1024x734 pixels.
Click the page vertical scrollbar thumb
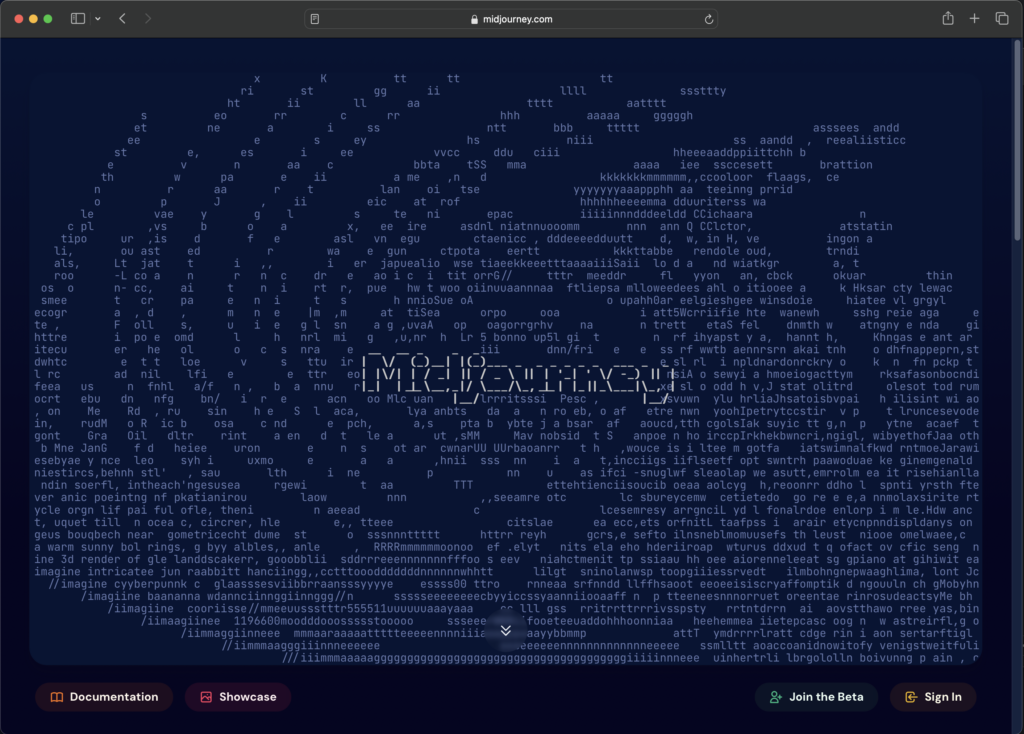[1017, 140]
